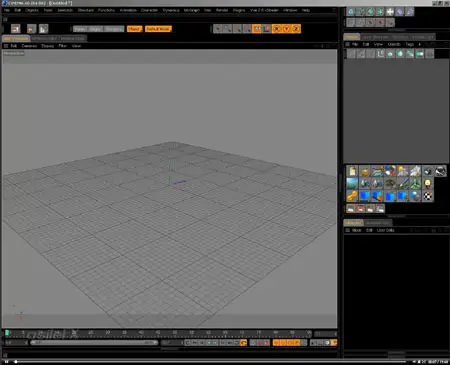Click the video seek bar handle

point(16,362)
